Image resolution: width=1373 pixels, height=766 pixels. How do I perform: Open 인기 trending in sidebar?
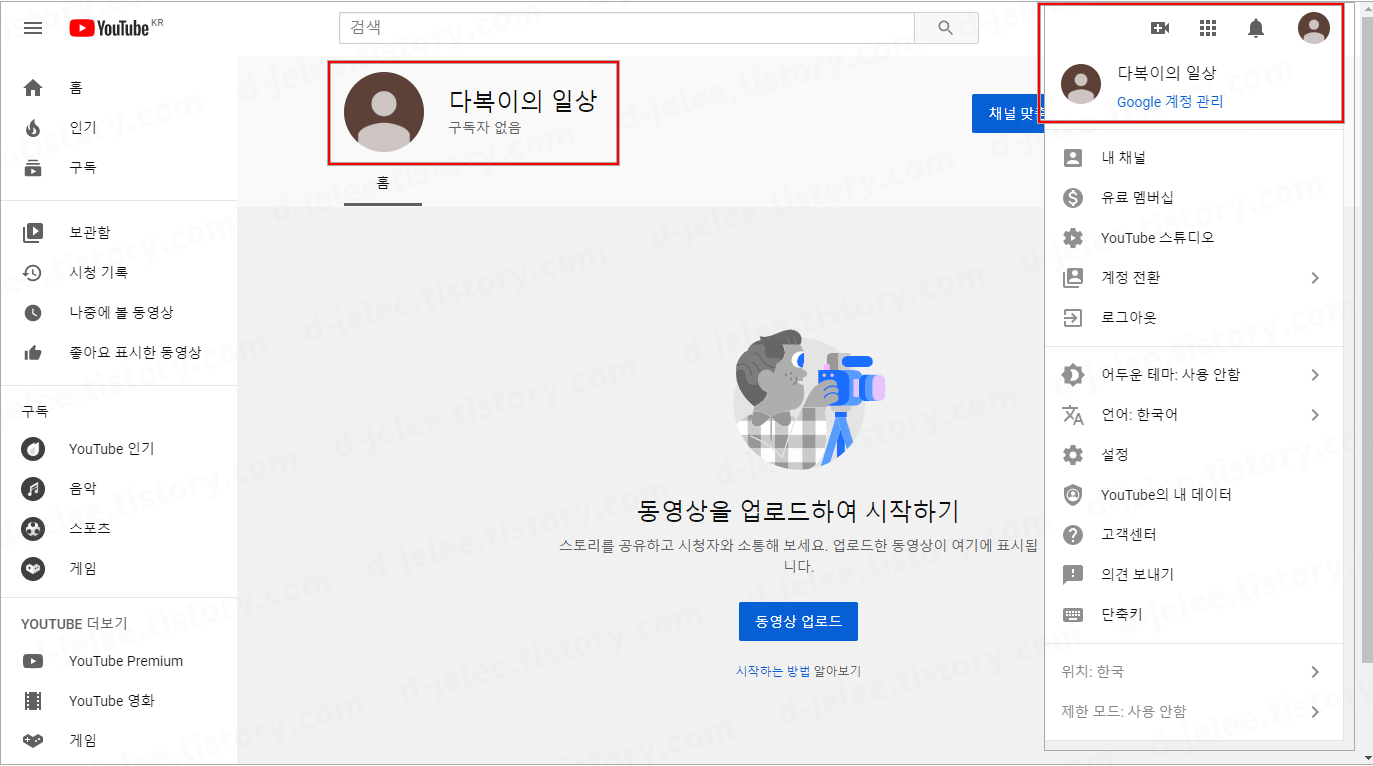click(119, 128)
